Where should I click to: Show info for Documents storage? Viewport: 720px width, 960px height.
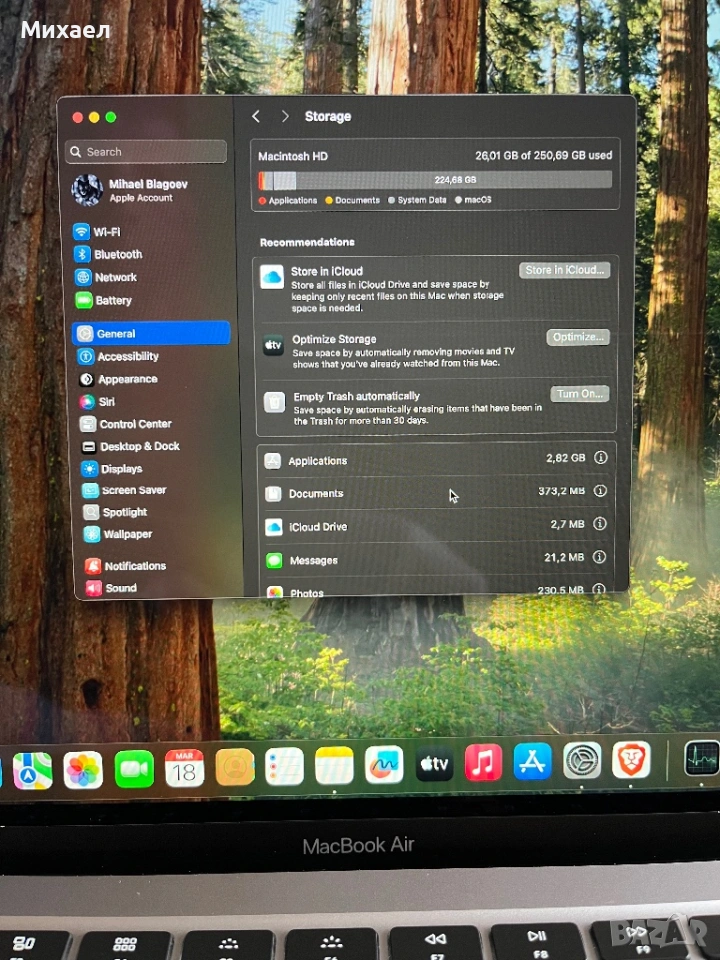coord(600,490)
